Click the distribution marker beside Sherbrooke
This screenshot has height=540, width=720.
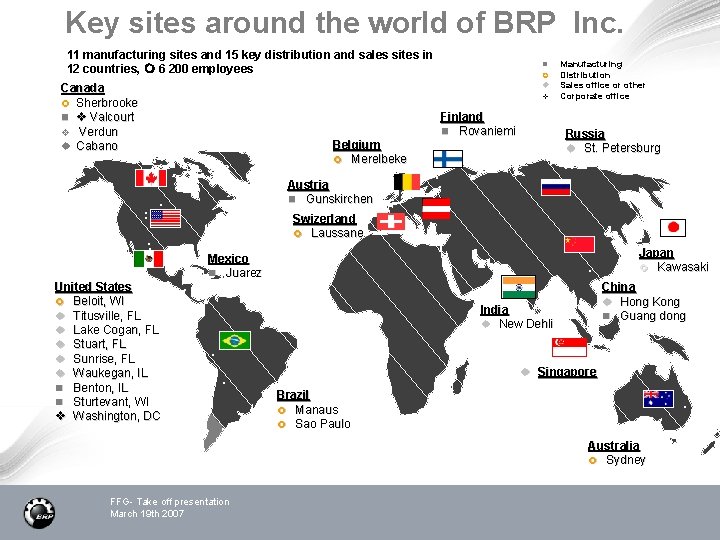(x=65, y=103)
